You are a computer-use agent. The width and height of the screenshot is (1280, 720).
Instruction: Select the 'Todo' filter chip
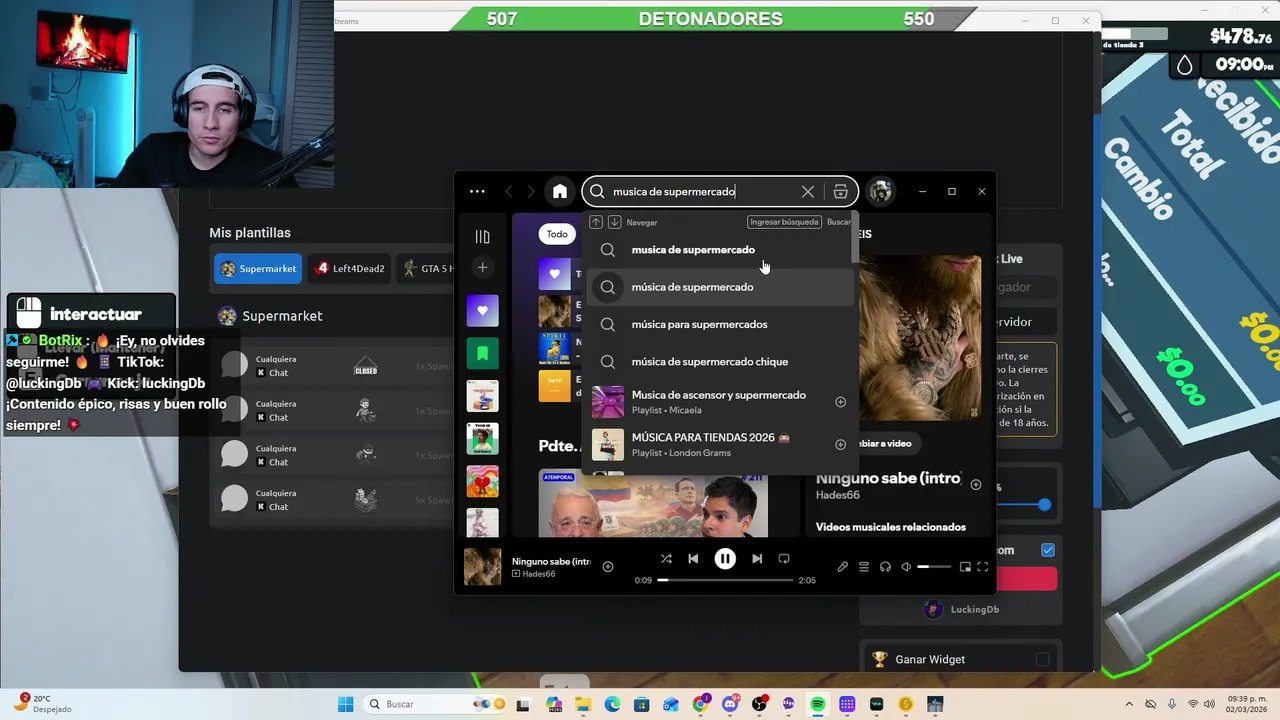[557, 234]
